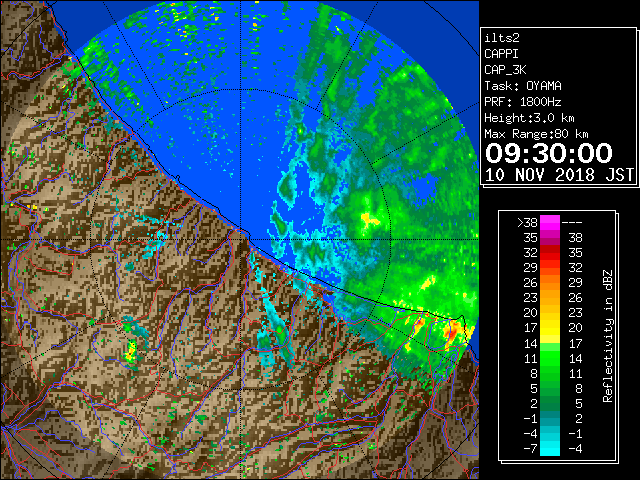Click the magenta >38 legend swatch
This screenshot has width=640, height=480.
pyautogui.click(x=550, y=223)
